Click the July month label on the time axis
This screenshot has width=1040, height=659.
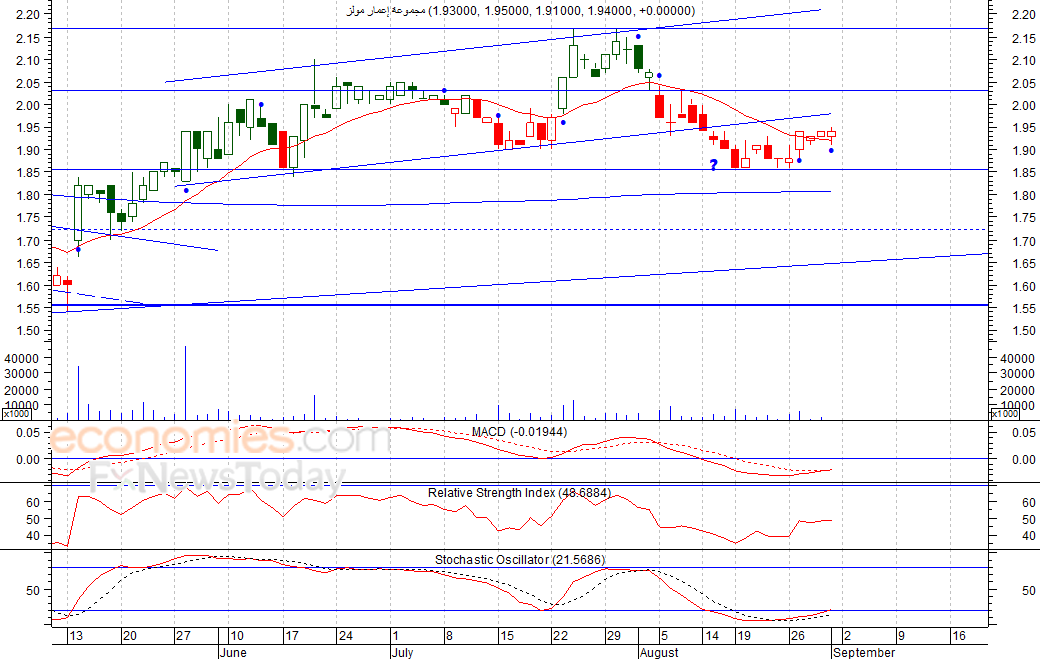point(403,652)
